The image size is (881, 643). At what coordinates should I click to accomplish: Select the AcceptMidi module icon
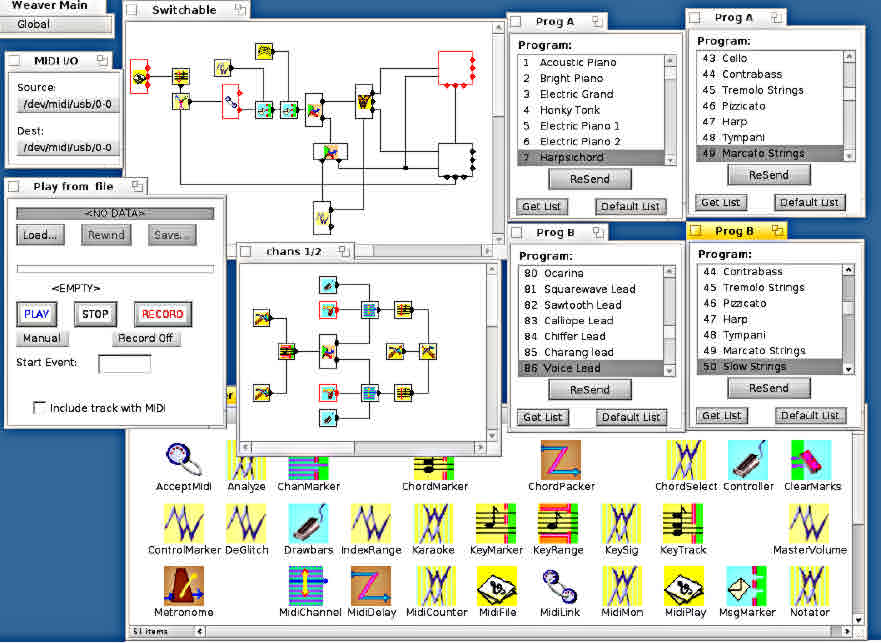click(x=183, y=460)
